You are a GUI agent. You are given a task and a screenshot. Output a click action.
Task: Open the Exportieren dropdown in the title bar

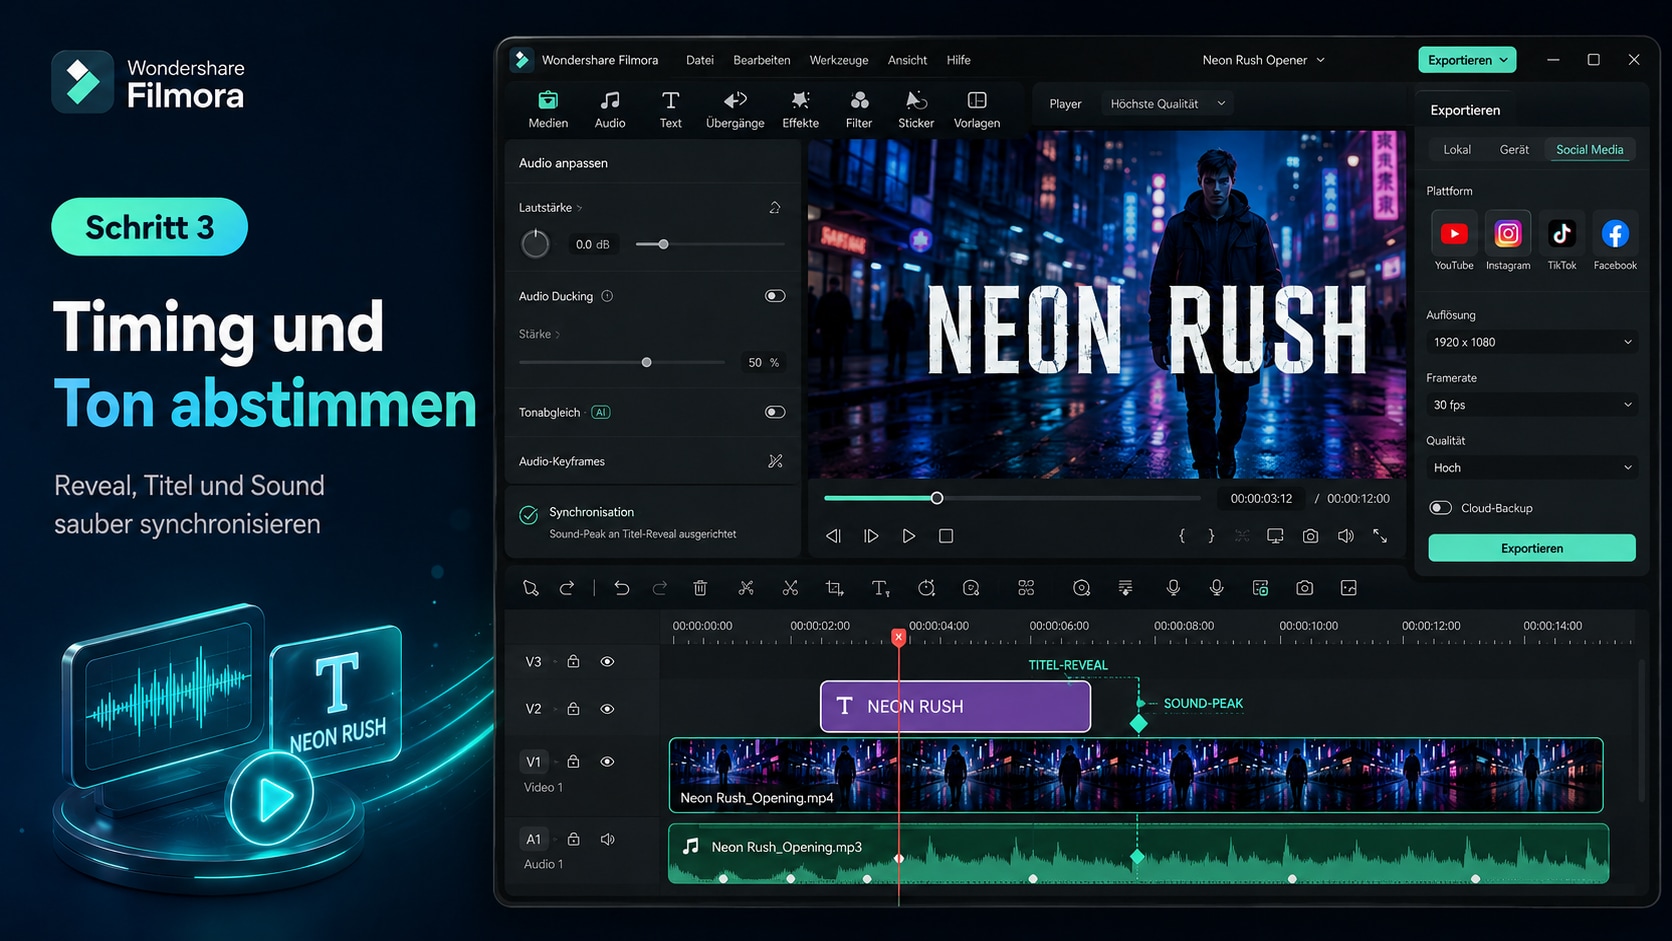[x=1467, y=60]
